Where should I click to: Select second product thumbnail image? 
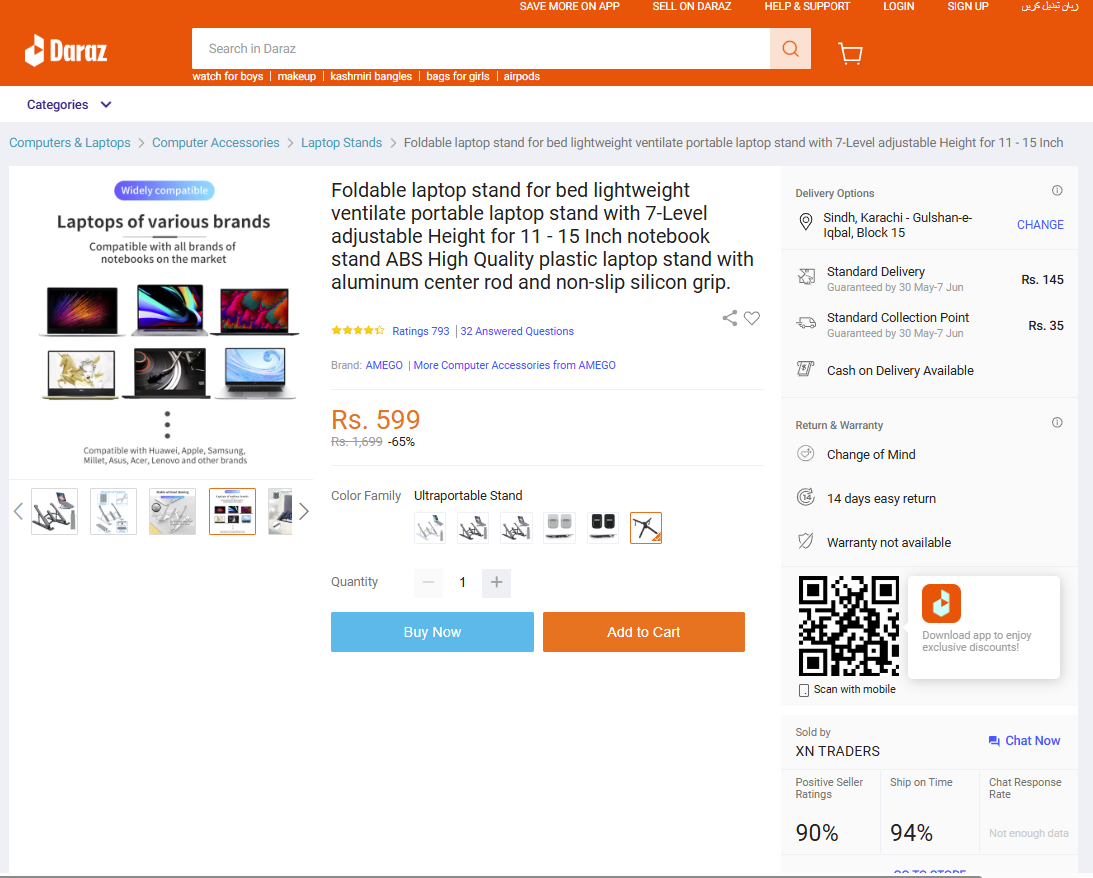click(114, 511)
